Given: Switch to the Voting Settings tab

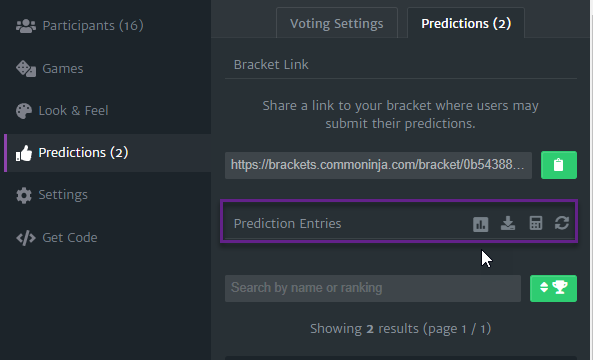Looking at the screenshot, I should (x=337, y=23).
